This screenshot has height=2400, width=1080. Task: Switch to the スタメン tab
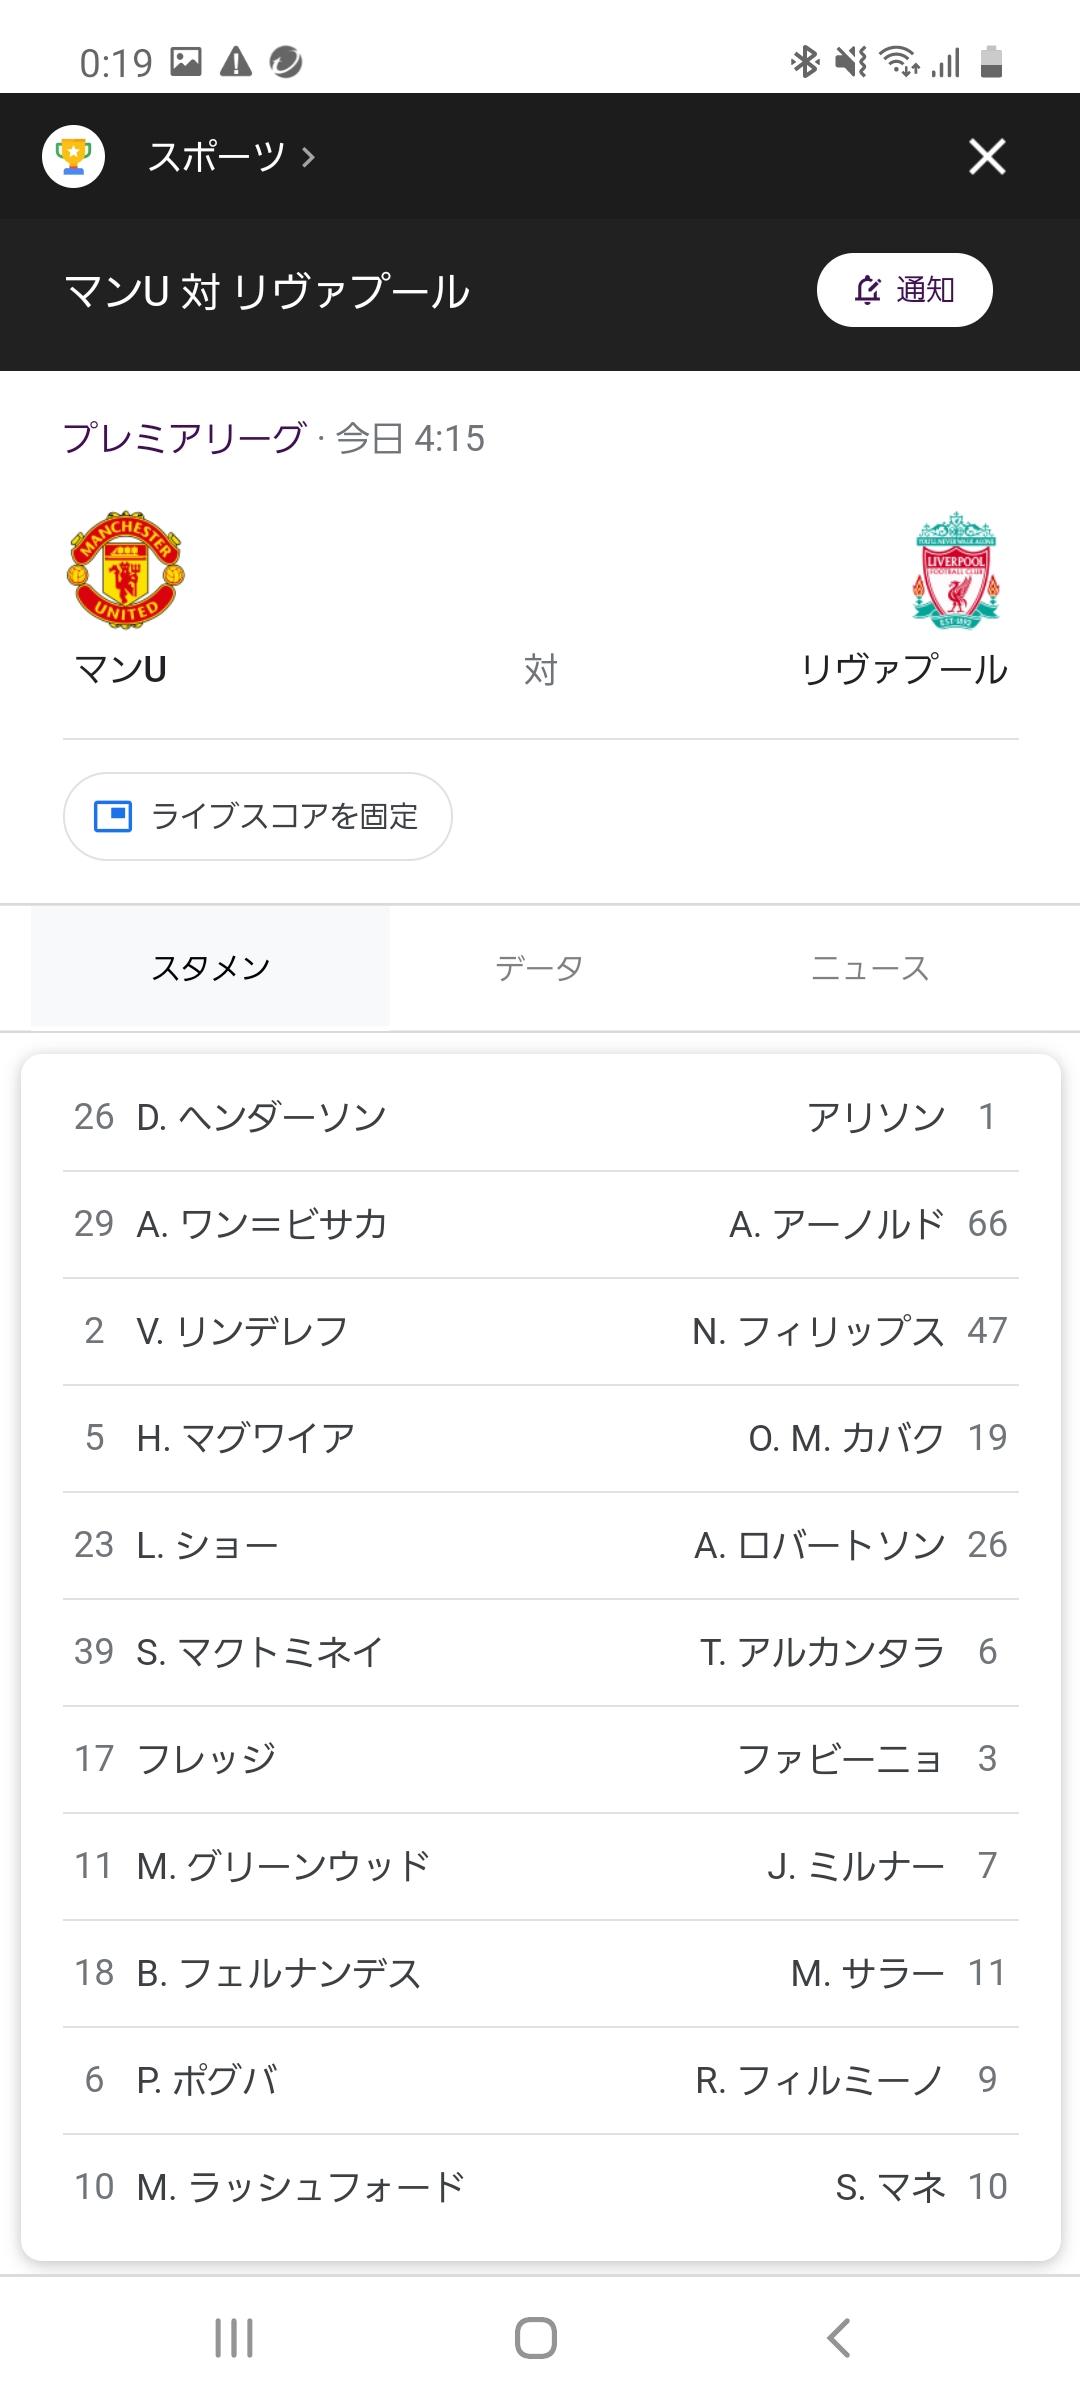point(210,968)
